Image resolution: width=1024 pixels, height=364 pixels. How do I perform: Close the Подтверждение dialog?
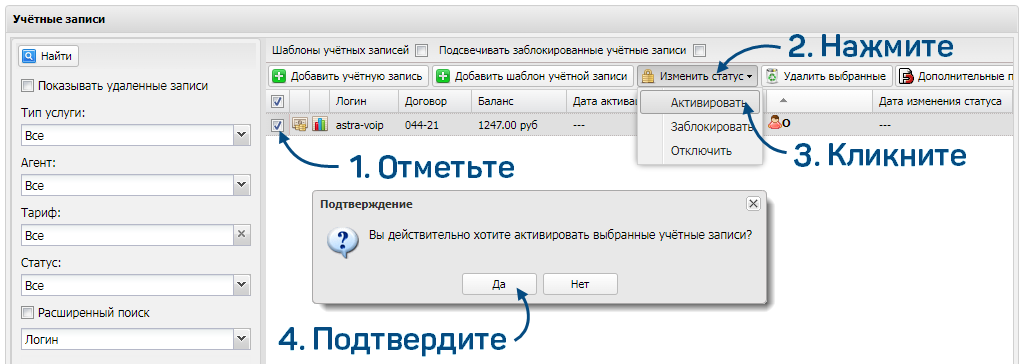pyautogui.click(x=753, y=204)
